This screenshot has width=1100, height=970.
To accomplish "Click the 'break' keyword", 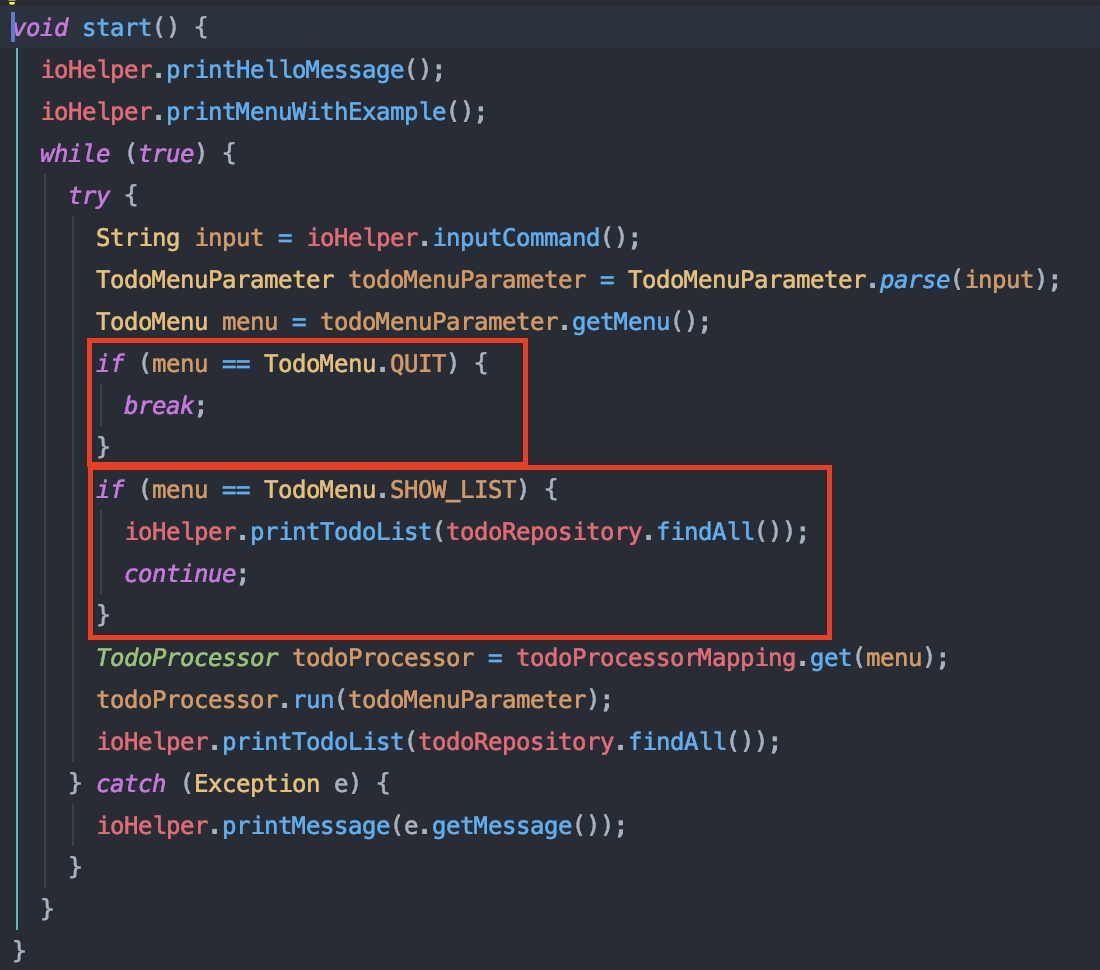I will 159,405.
